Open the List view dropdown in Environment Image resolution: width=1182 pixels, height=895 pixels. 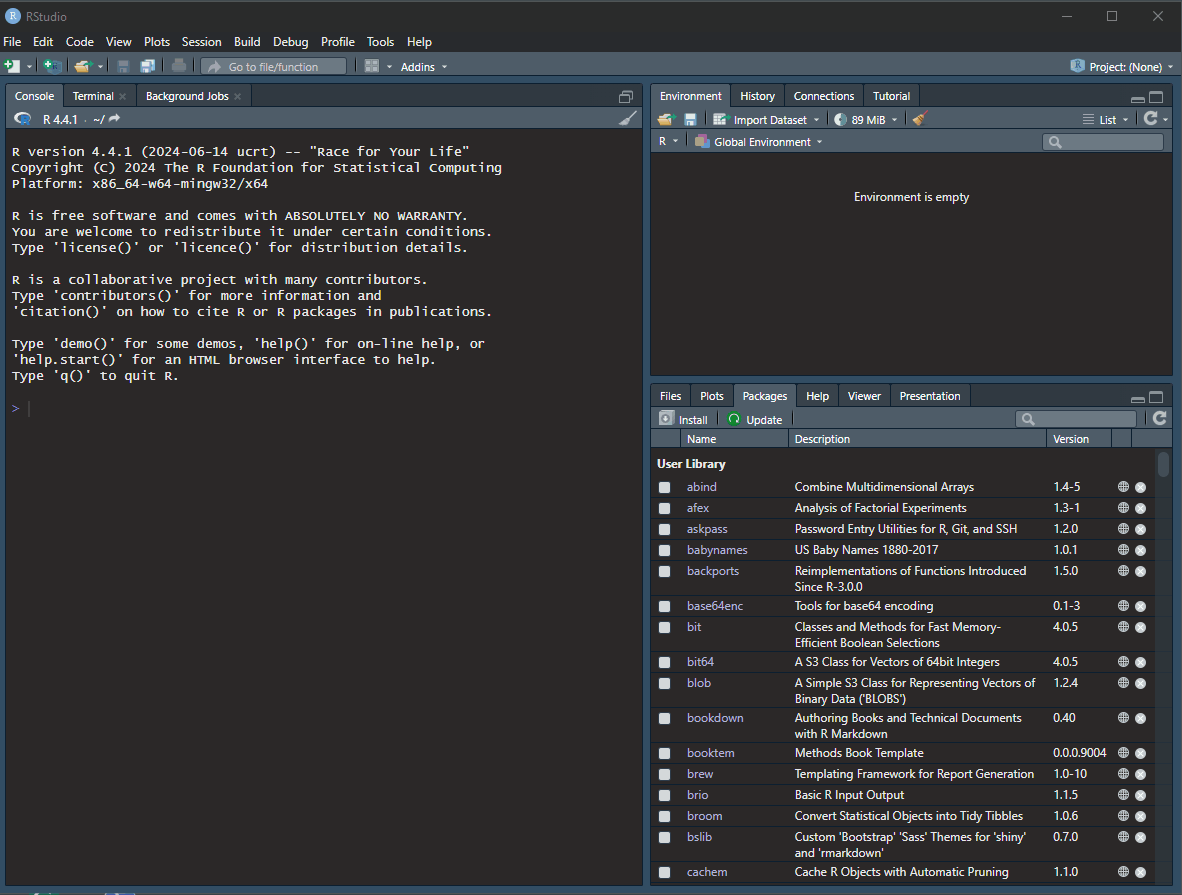point(1106,119)
